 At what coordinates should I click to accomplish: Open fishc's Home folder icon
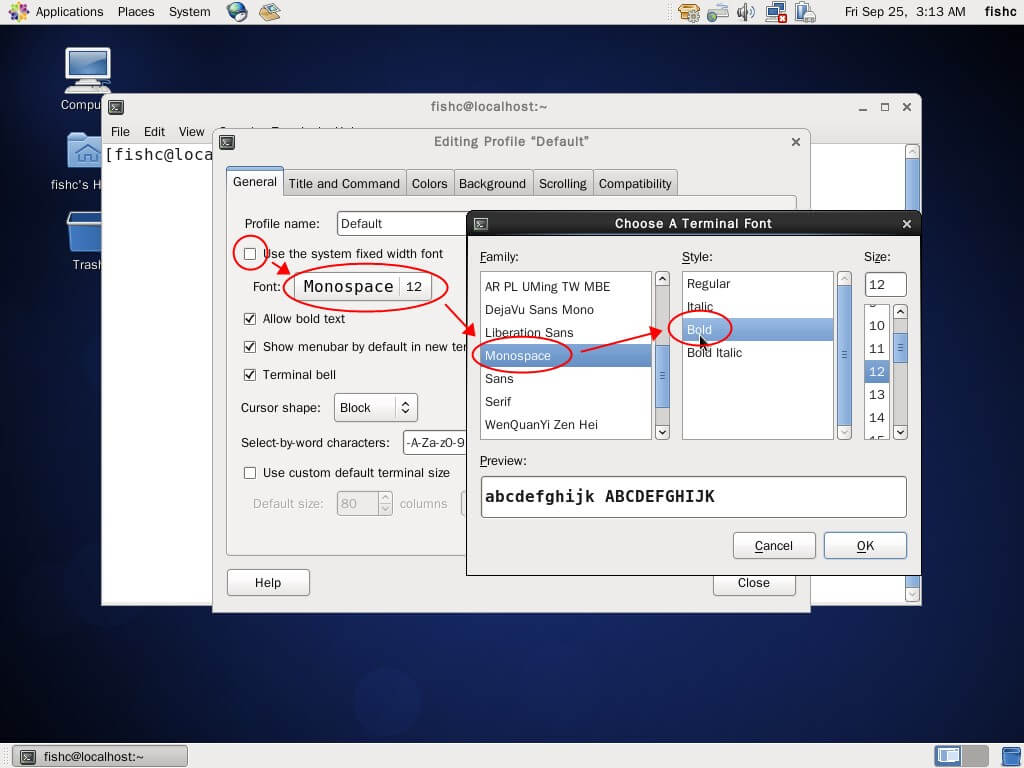tap(86, 152)
